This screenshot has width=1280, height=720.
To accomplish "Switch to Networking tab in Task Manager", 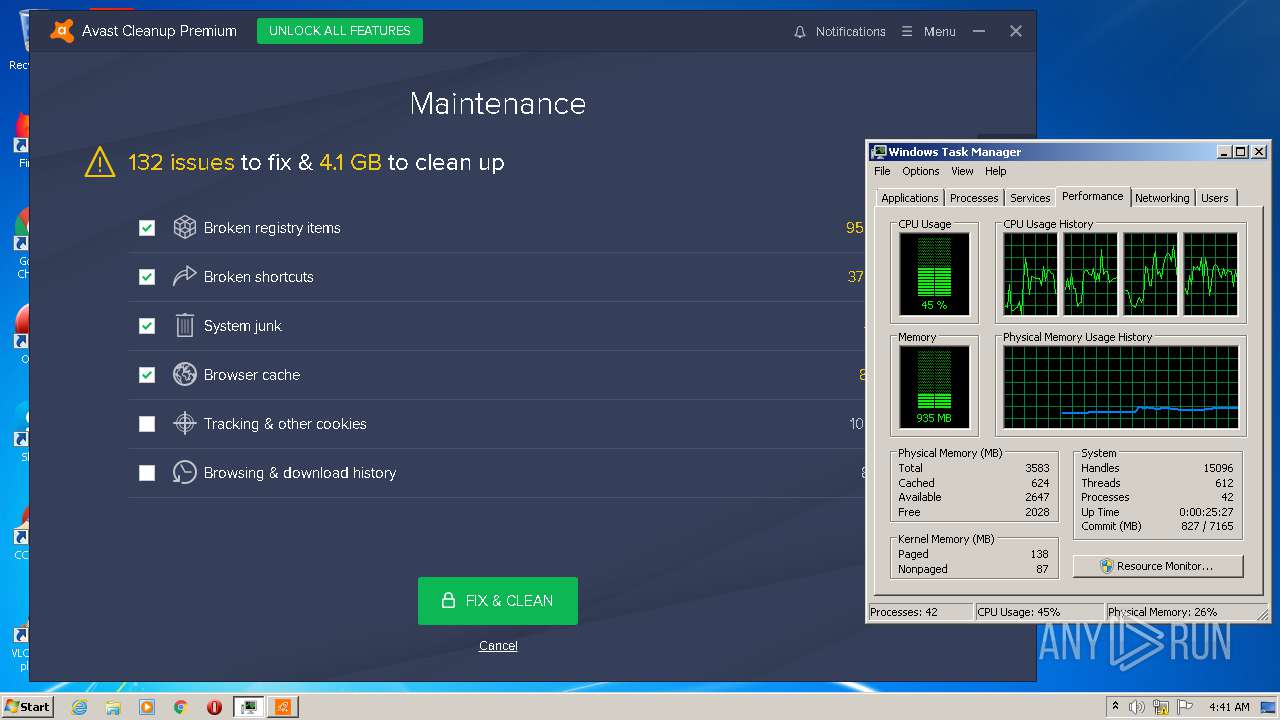I will coord(1162,198).
